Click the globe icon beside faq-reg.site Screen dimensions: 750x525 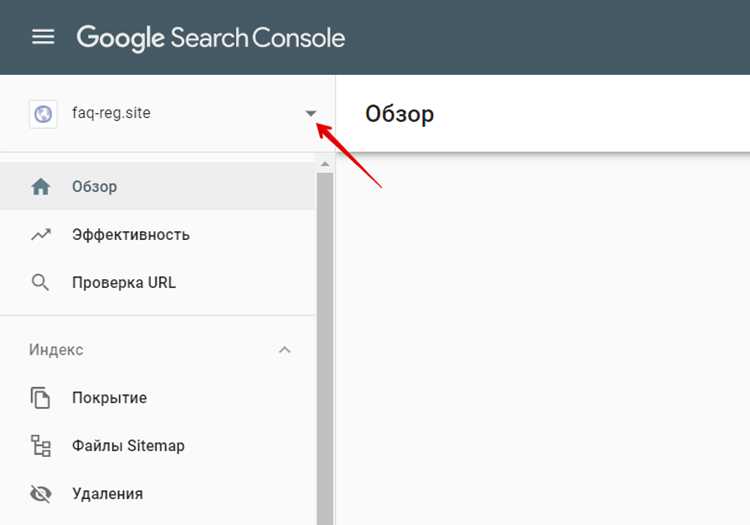tap(43, 114)
